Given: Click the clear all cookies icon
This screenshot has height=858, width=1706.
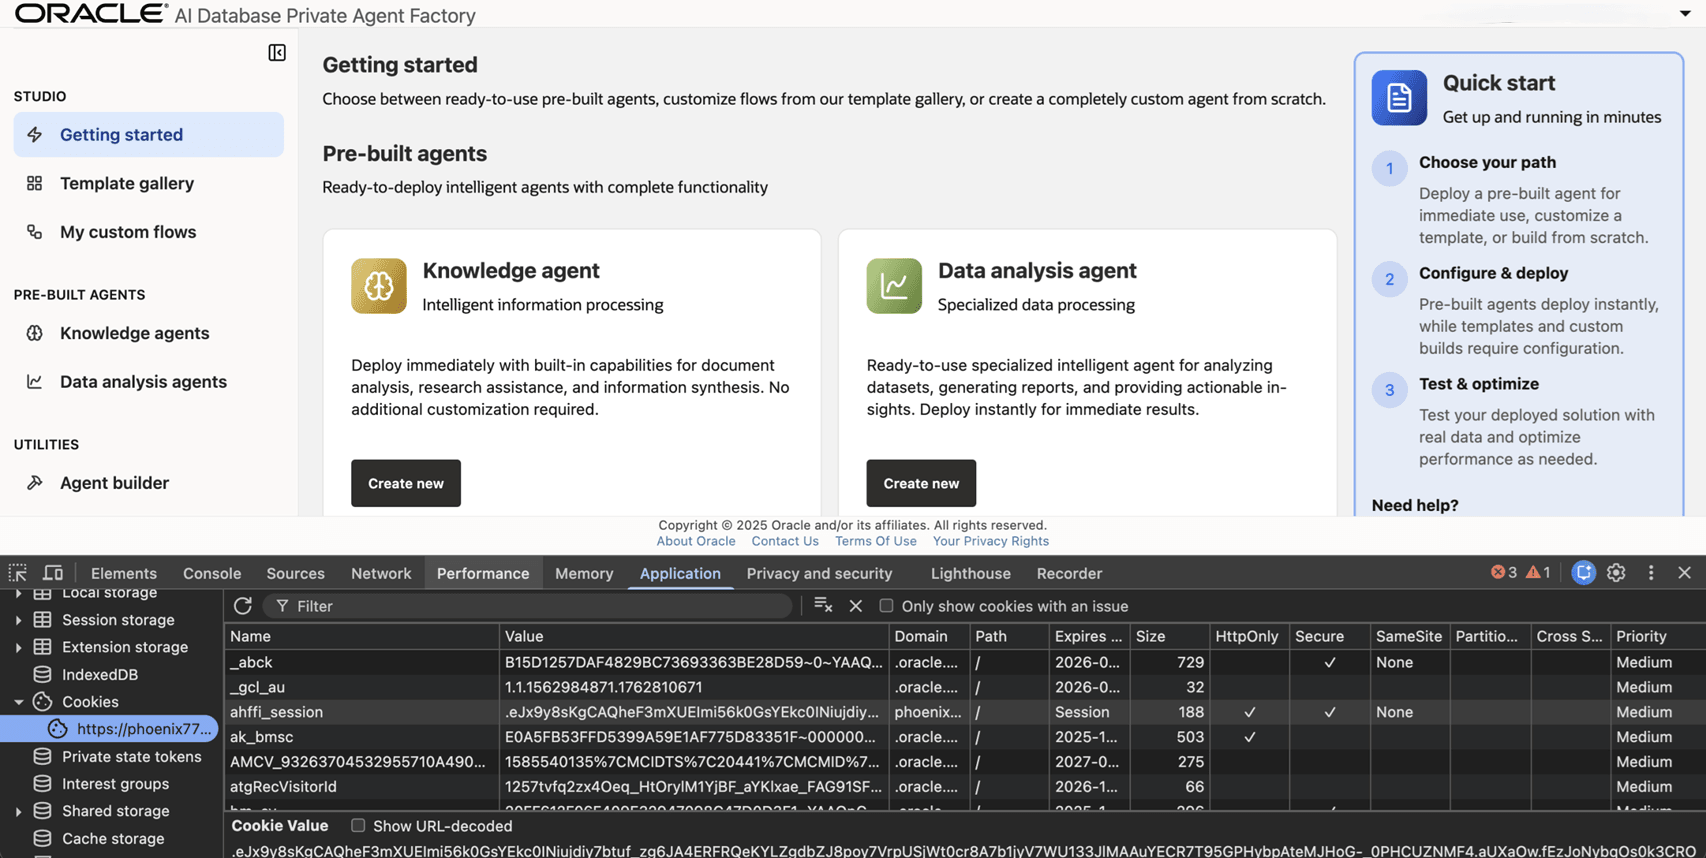Looking at the screenshot, I should (823, 605).
